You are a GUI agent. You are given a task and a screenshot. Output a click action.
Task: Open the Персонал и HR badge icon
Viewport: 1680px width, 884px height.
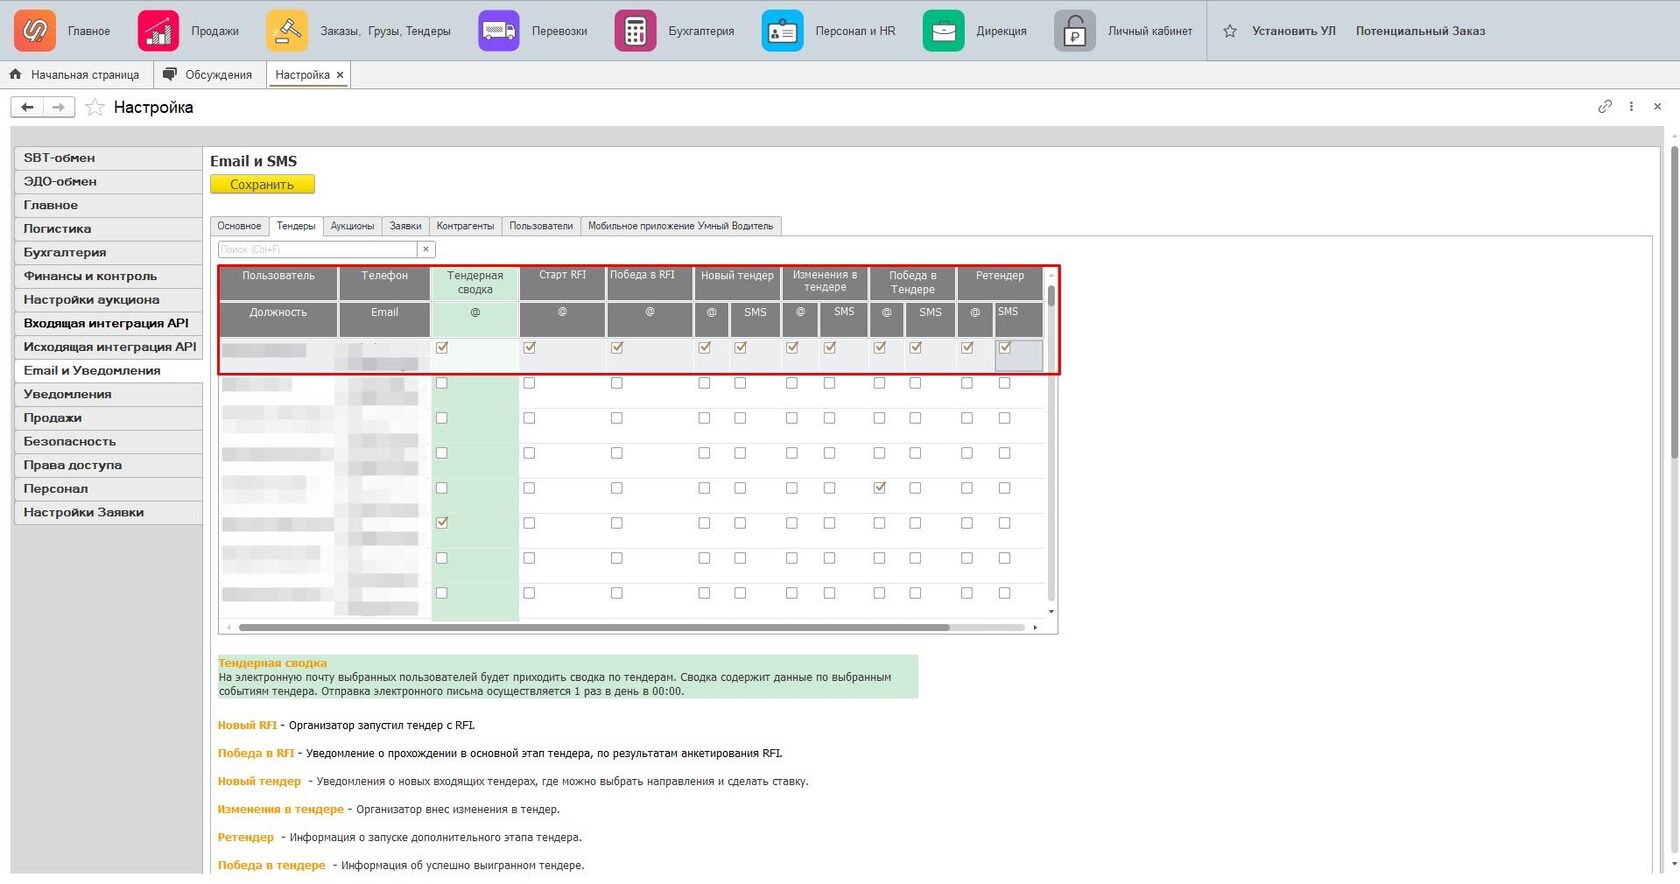pyautogui.click(x=782, y=31)
